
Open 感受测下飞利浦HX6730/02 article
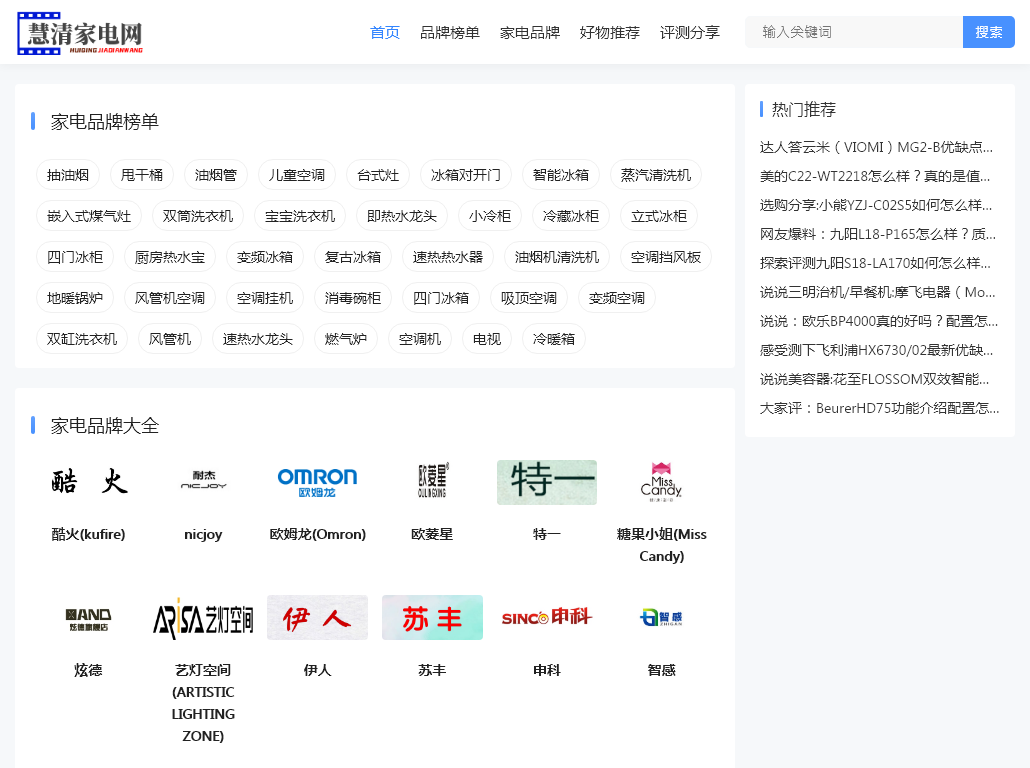876,350
